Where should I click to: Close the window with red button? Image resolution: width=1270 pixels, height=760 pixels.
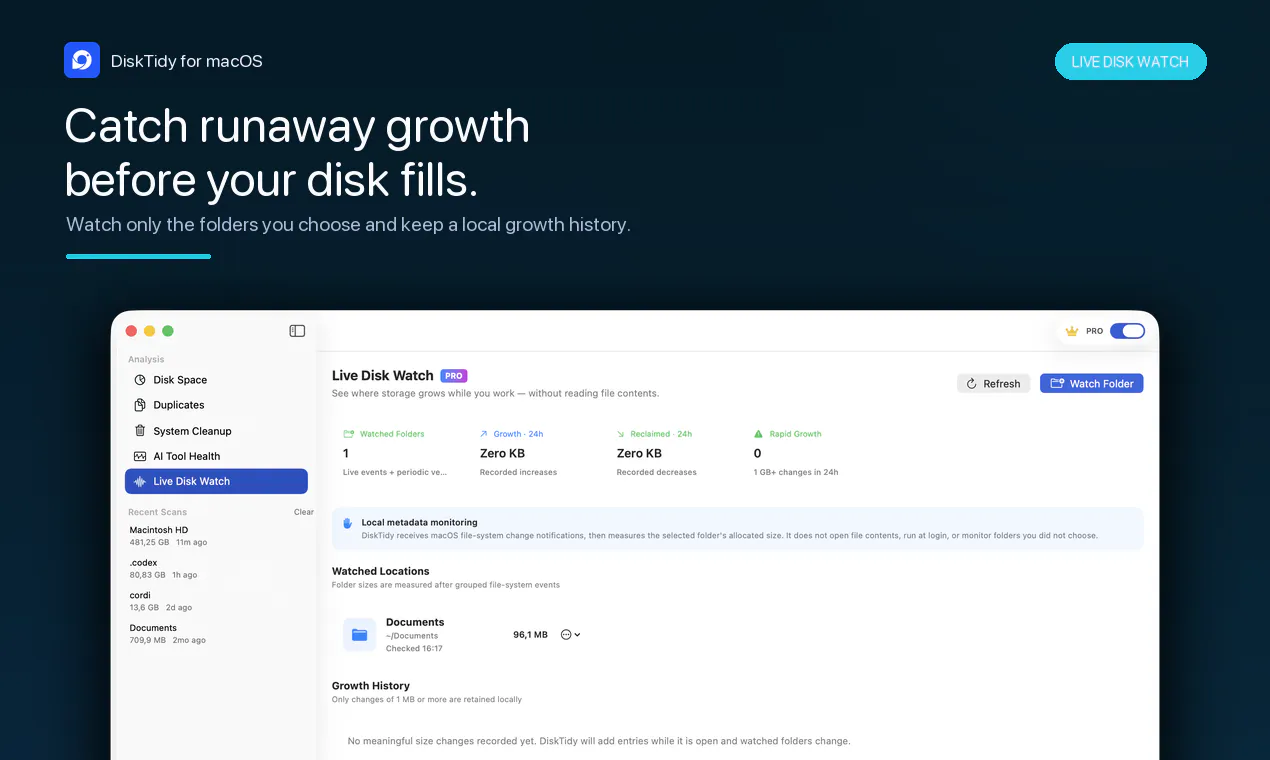coord(131,331)
